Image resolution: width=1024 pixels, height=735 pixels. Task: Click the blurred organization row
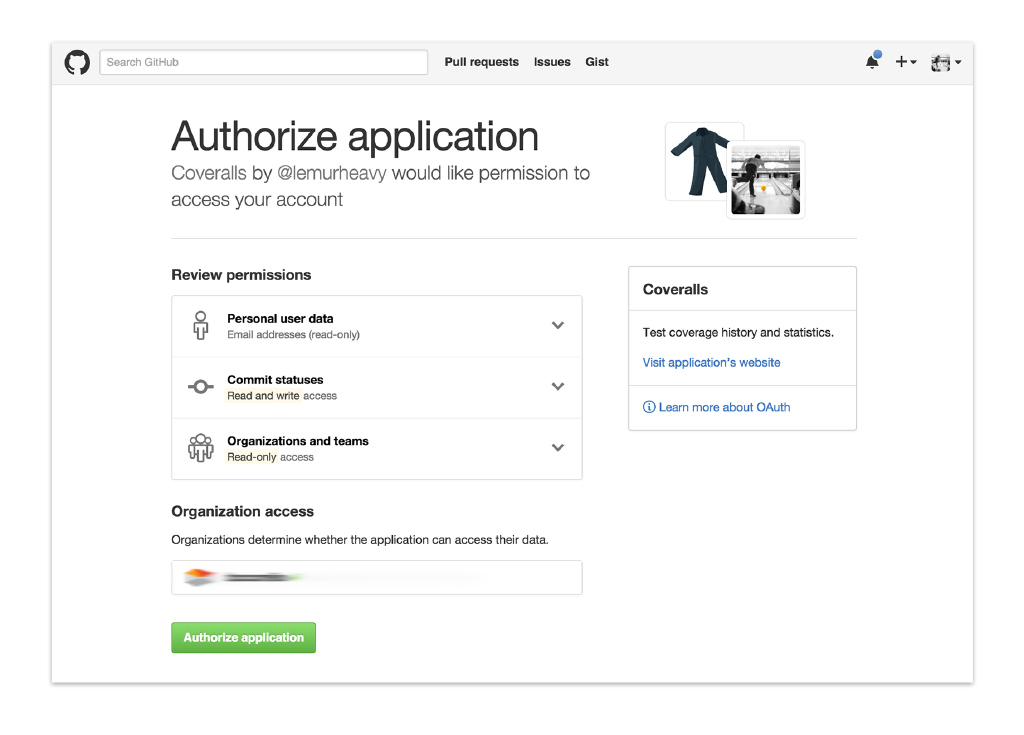(377, 578)
